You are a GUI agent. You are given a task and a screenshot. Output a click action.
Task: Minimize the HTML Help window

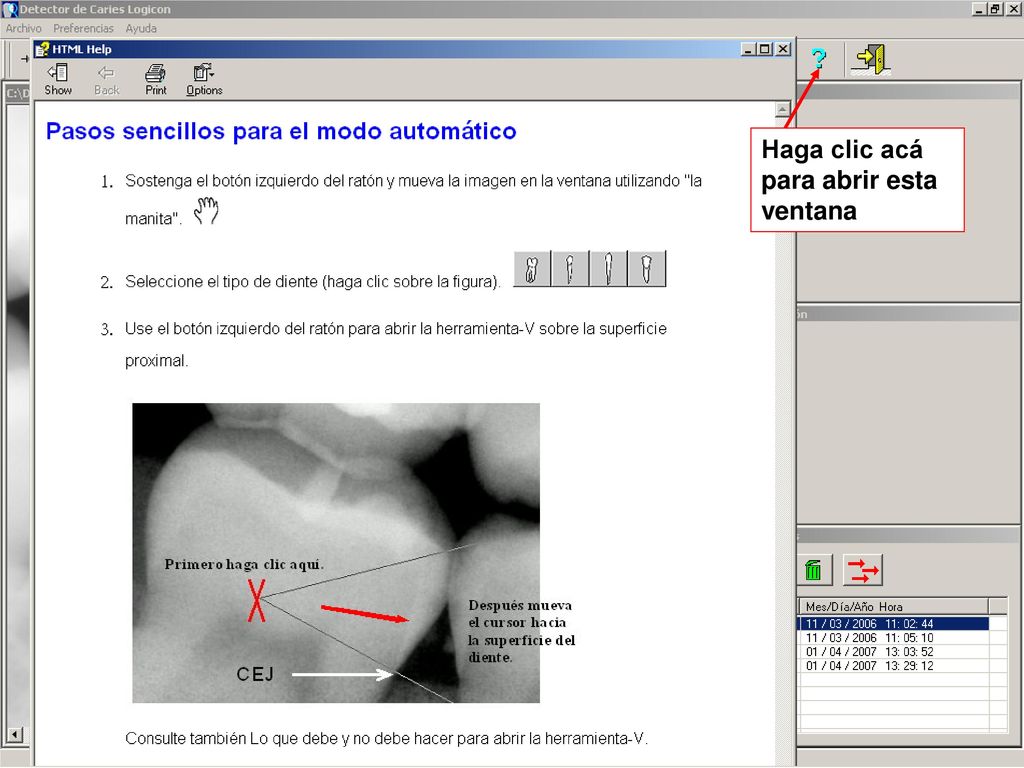tap(749, 49)
